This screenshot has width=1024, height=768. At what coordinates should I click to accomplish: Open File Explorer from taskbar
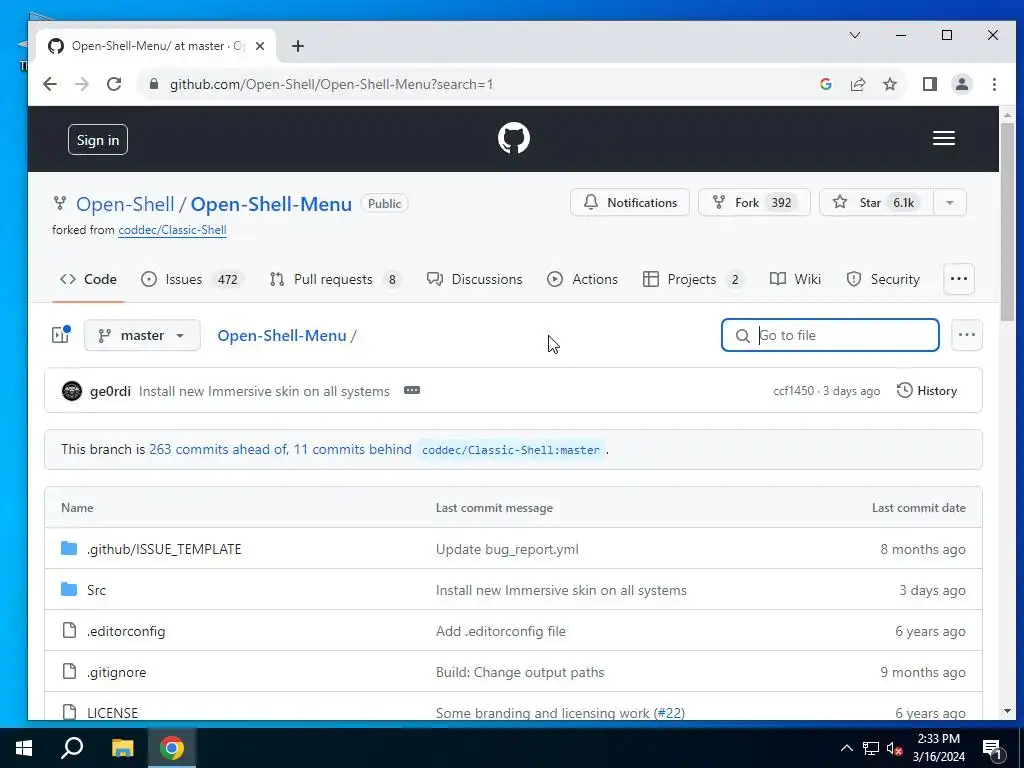click(x=122, y=748)
